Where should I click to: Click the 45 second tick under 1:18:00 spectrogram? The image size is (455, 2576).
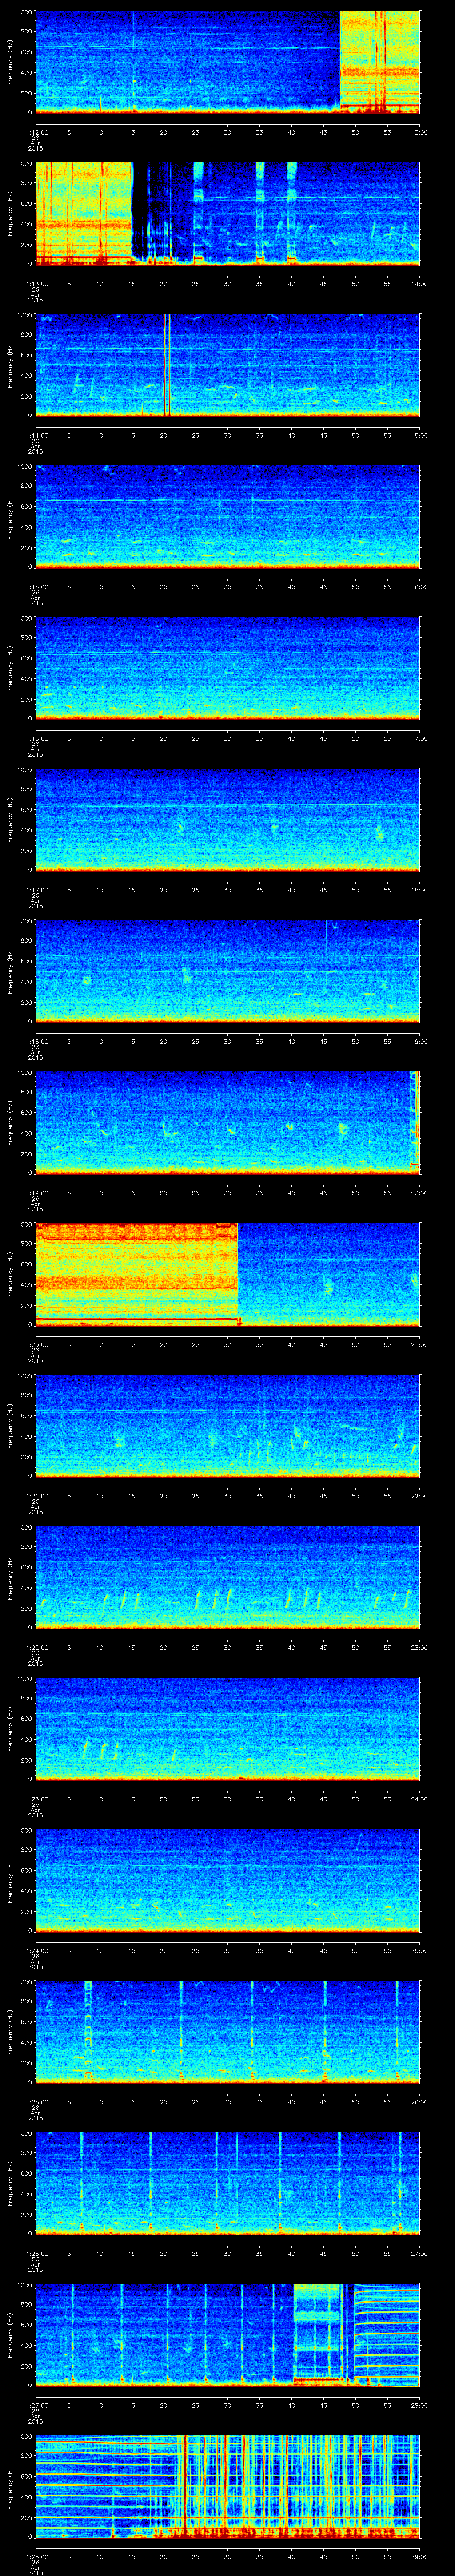[323, 1041]
